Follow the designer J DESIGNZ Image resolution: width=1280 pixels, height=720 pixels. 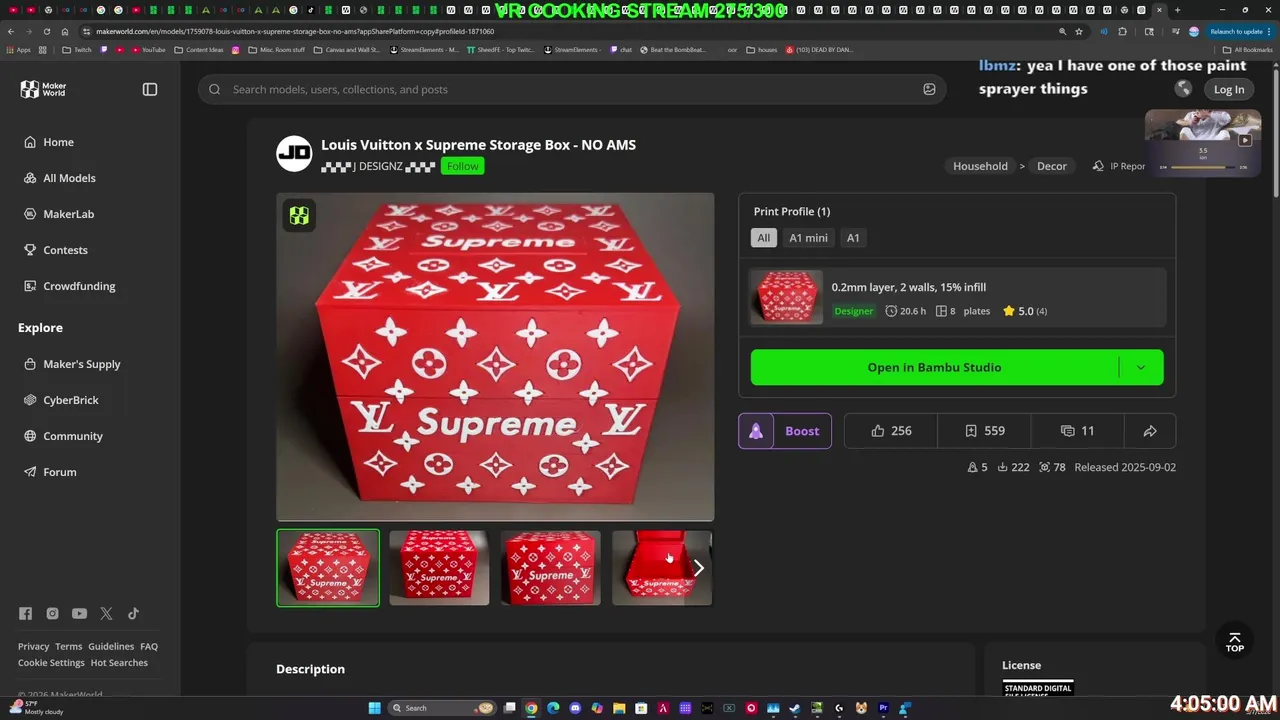pos(462,166)
